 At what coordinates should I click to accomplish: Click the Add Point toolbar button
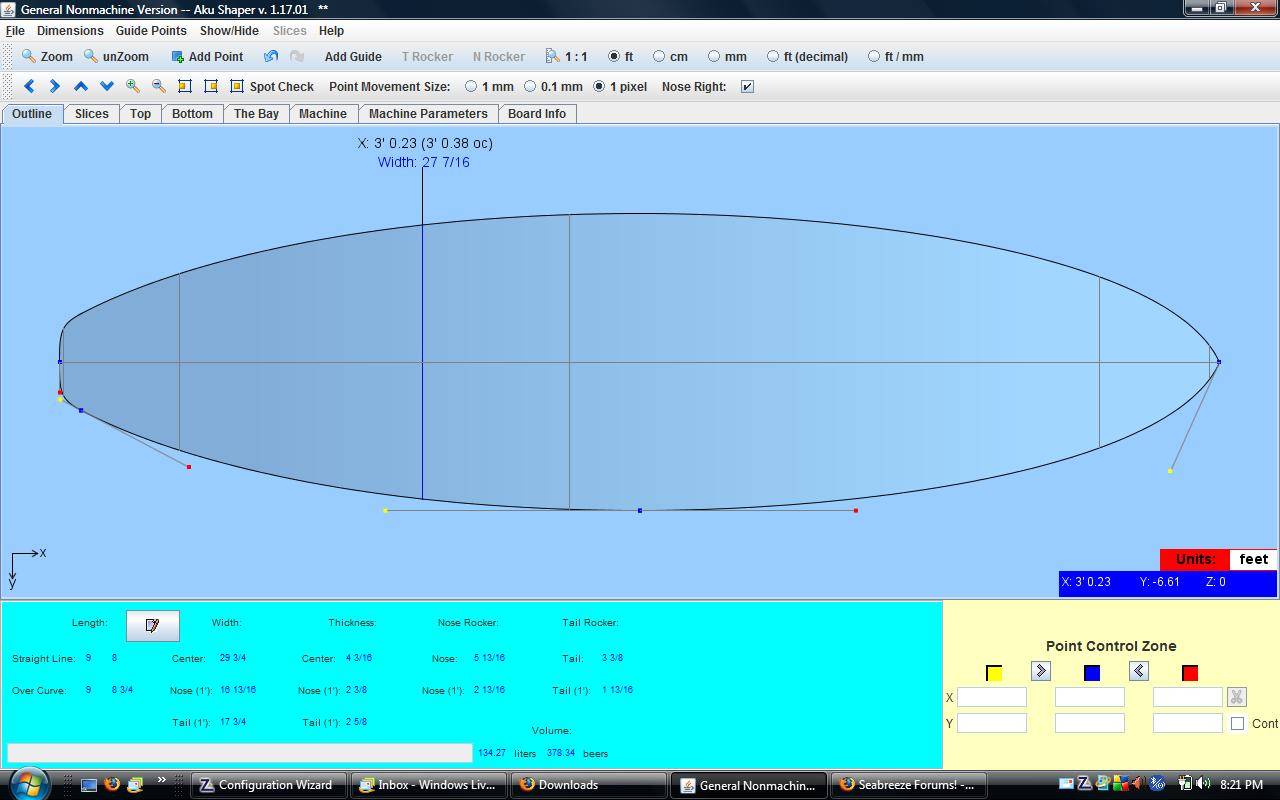207,57
